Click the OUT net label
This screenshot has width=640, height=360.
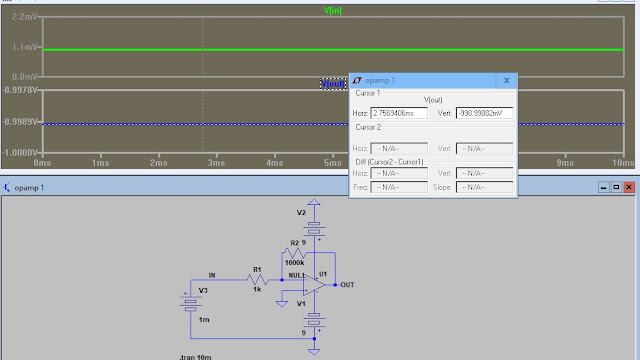click(347, 285)
